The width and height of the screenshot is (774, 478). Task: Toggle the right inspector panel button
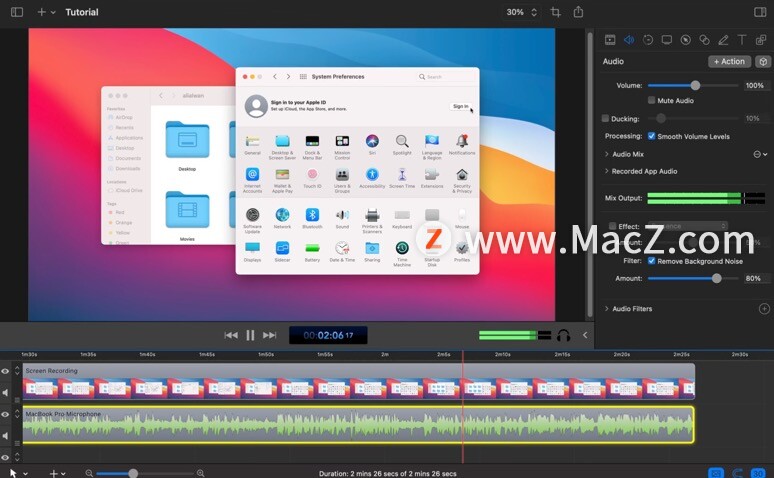point(760,12)
